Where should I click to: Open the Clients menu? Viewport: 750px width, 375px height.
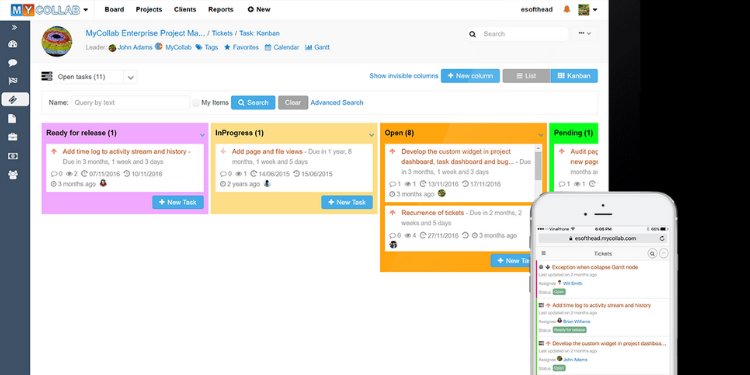click(x=185, y=10)
